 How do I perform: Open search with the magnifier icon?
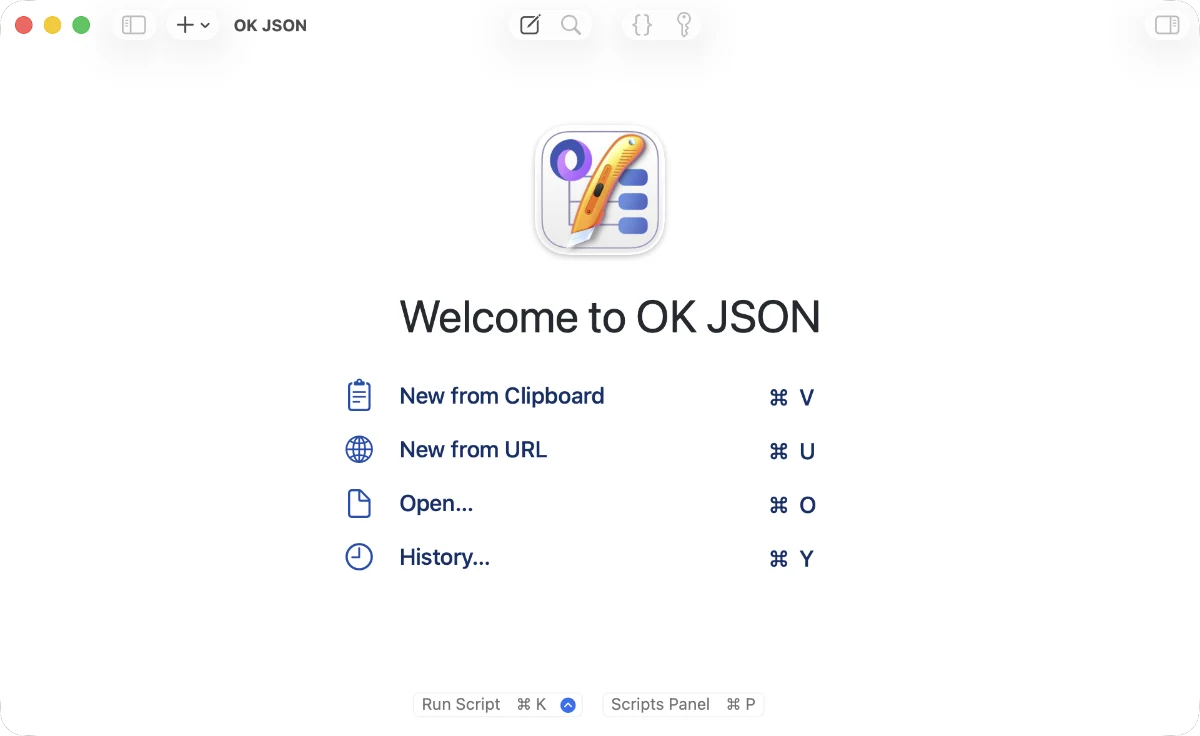pos(571,25)
